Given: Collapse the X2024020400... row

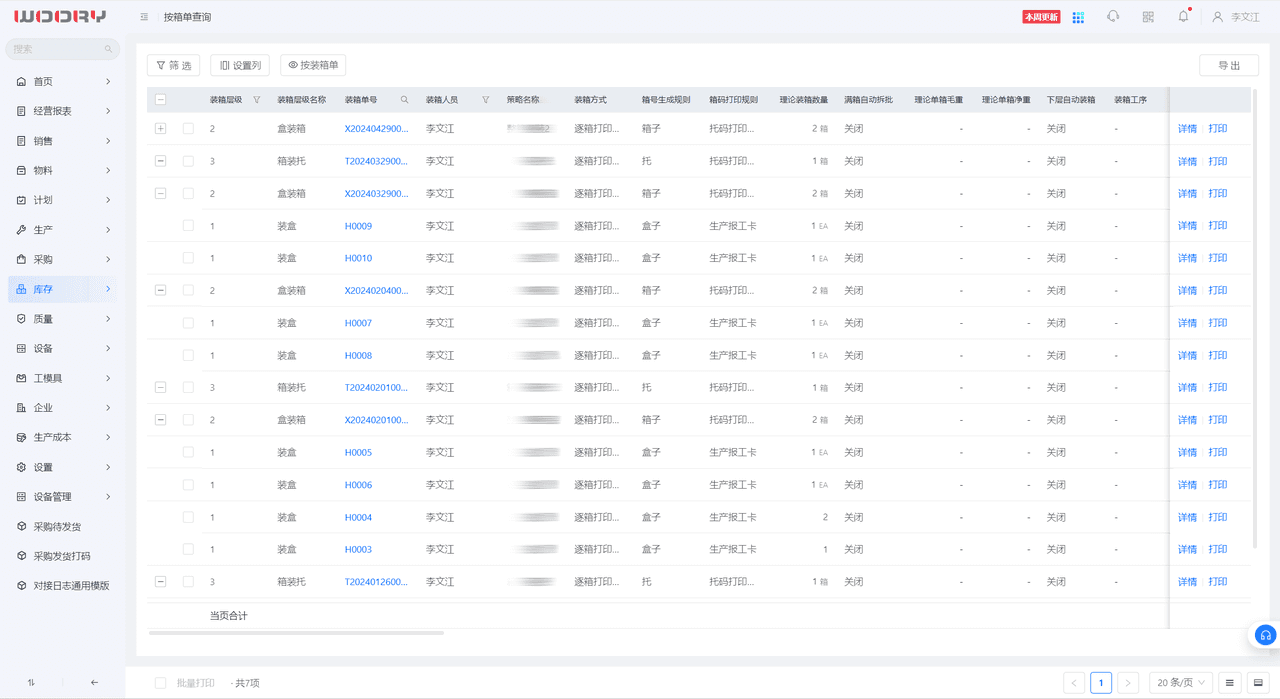Looking at the screenshot, I should coord(160,290).
